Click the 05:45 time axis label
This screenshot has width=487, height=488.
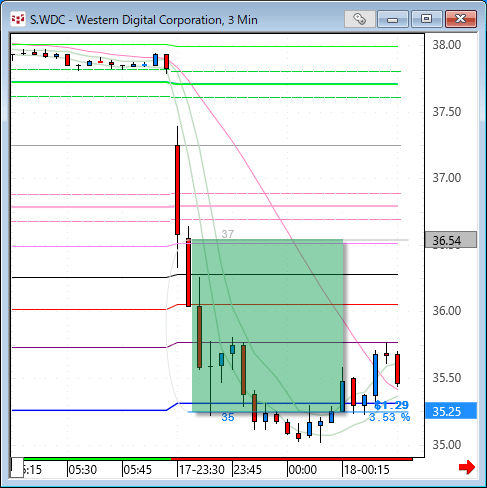coord(137,470)
